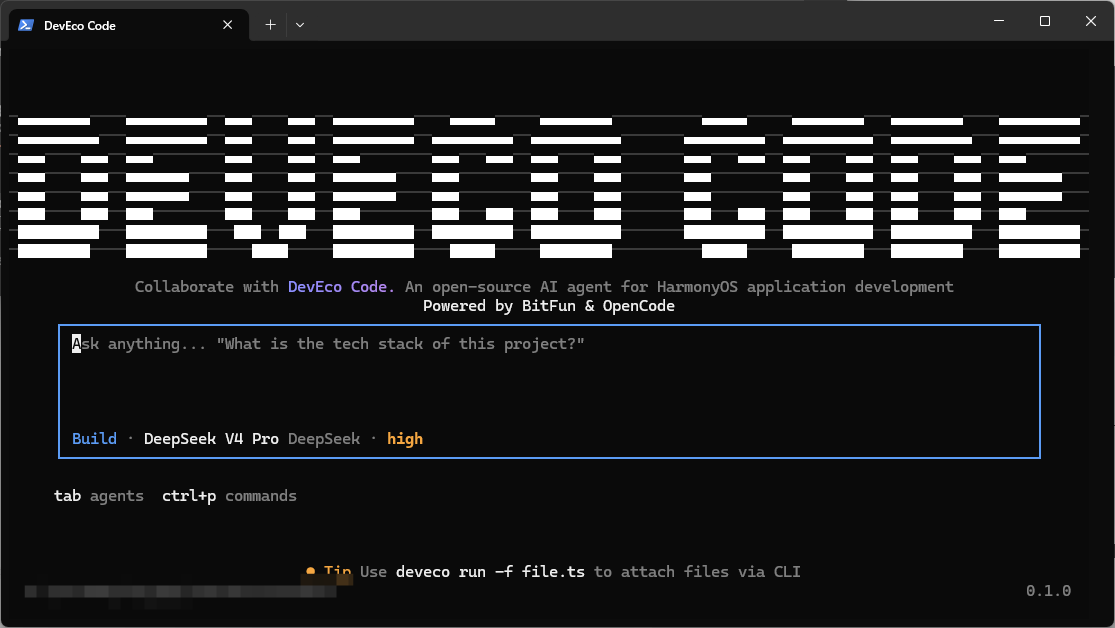Click the Build agent label
The height and width of the screenshot is (628, 1115).
94,439
